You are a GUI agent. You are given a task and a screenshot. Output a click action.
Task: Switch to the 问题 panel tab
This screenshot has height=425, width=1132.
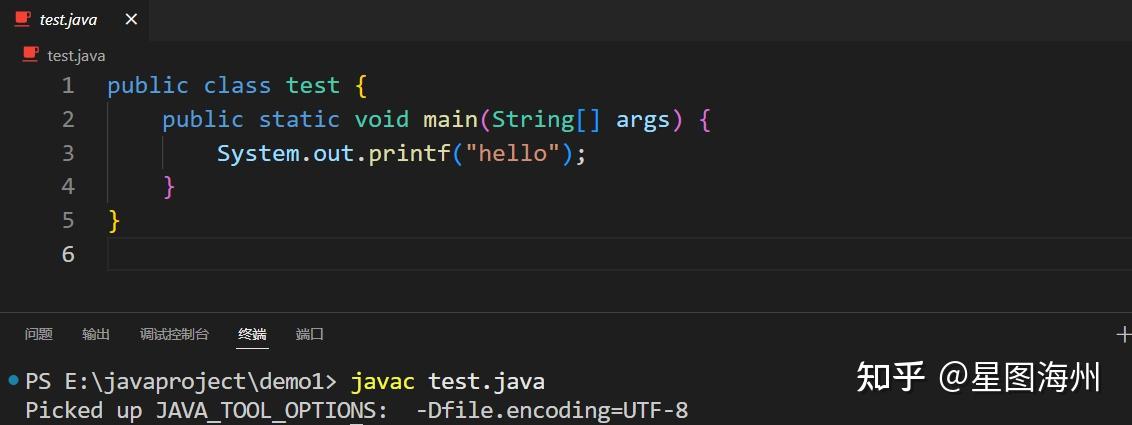tap(38, 334)
